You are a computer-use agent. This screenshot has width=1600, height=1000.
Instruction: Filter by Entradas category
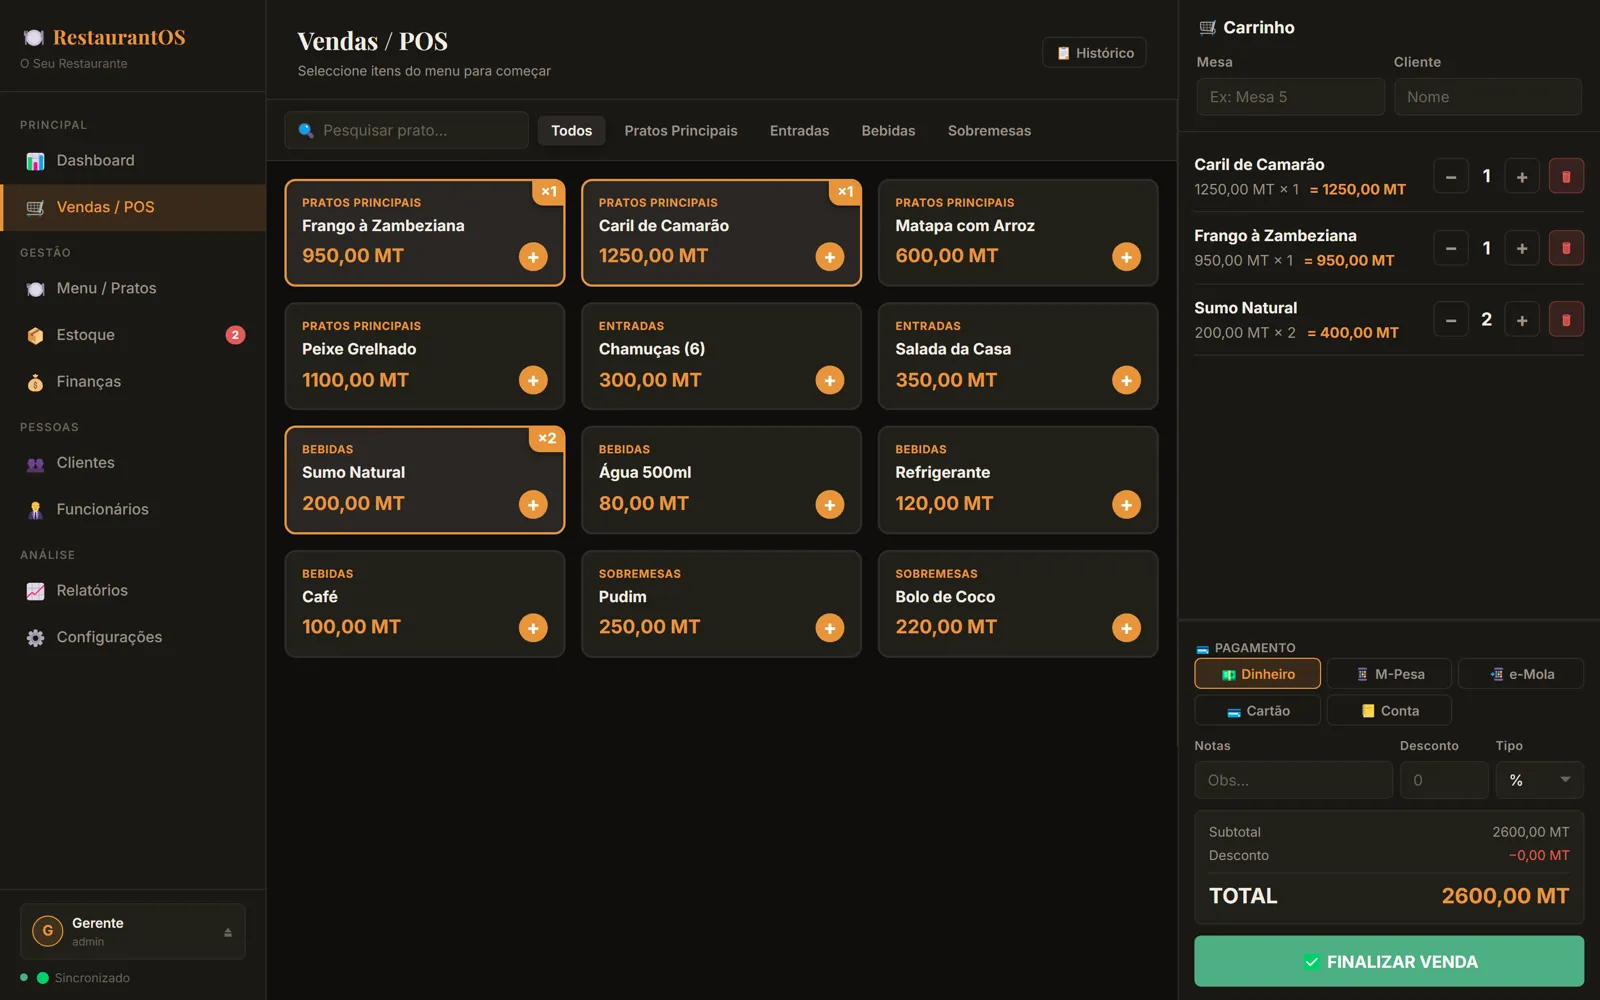pyautogui.click(x=799, y=131)
